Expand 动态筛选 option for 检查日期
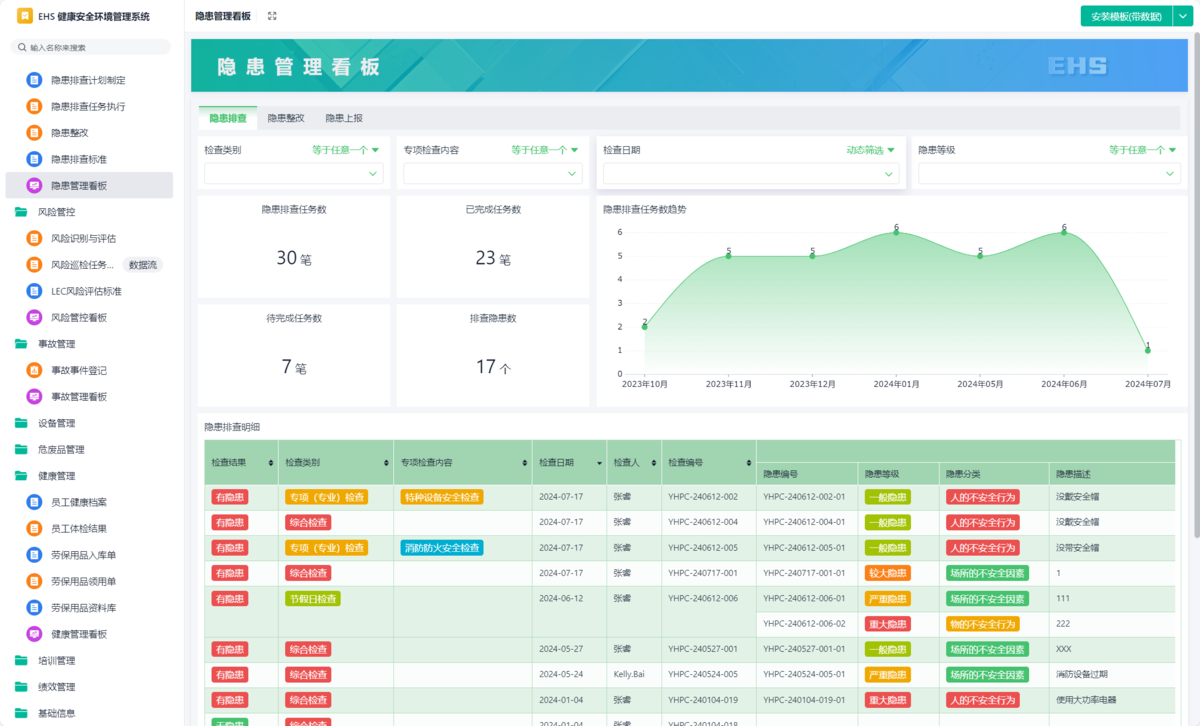The width and height of the screenshot is (1200, 726). tap(870, 150)
